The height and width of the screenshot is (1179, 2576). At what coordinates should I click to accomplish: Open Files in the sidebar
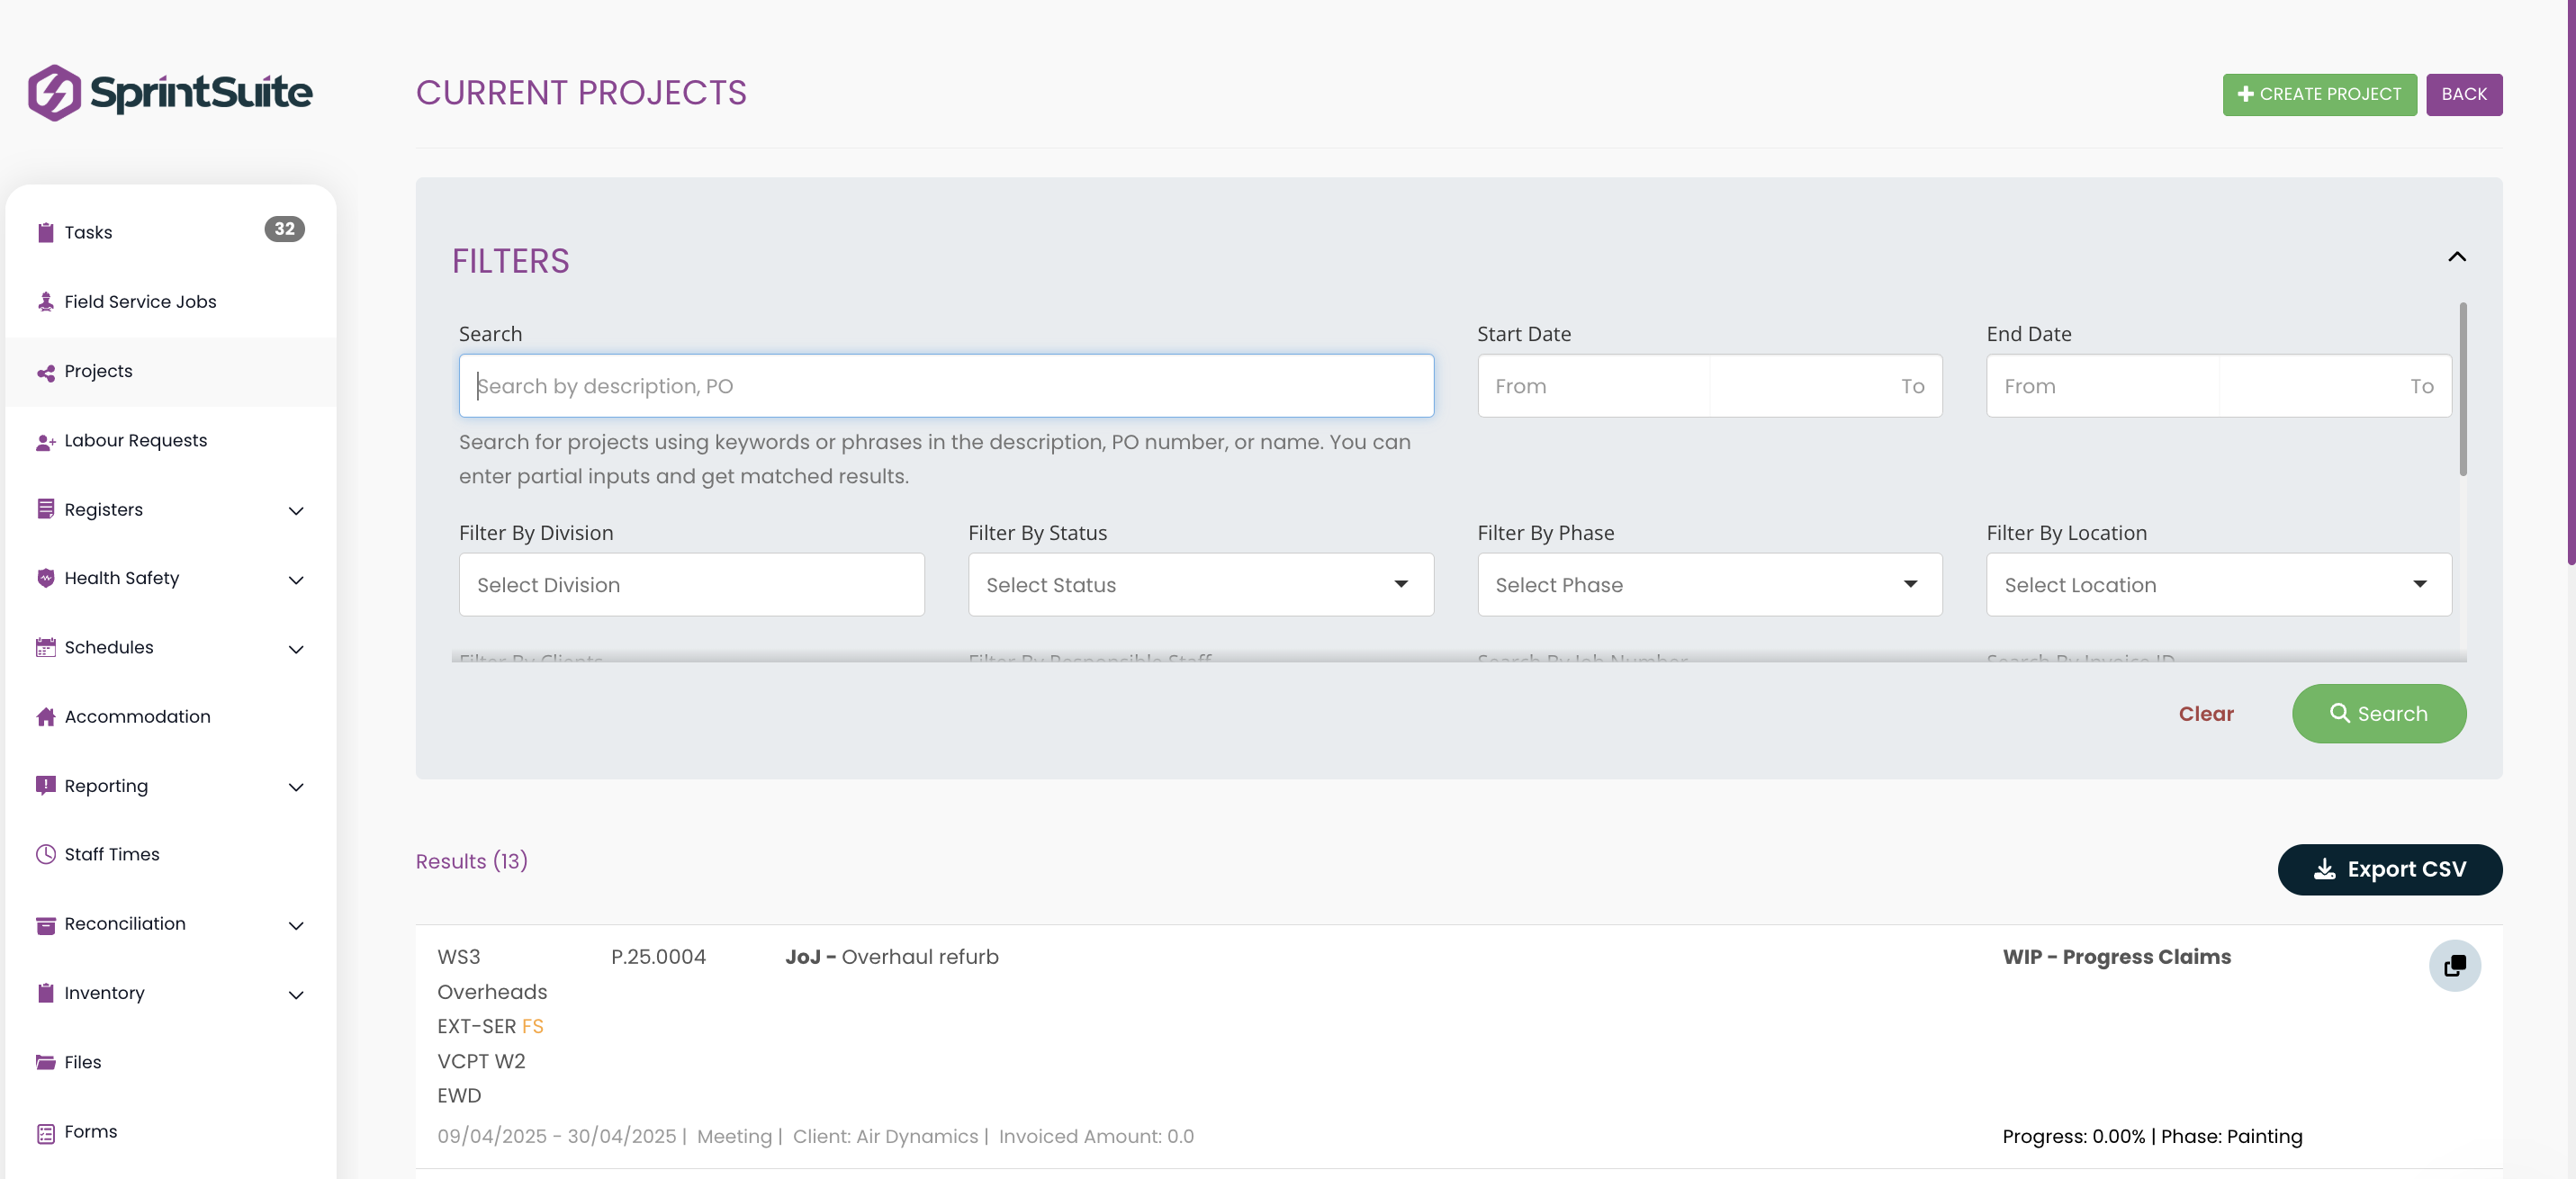pos(170,1062)
